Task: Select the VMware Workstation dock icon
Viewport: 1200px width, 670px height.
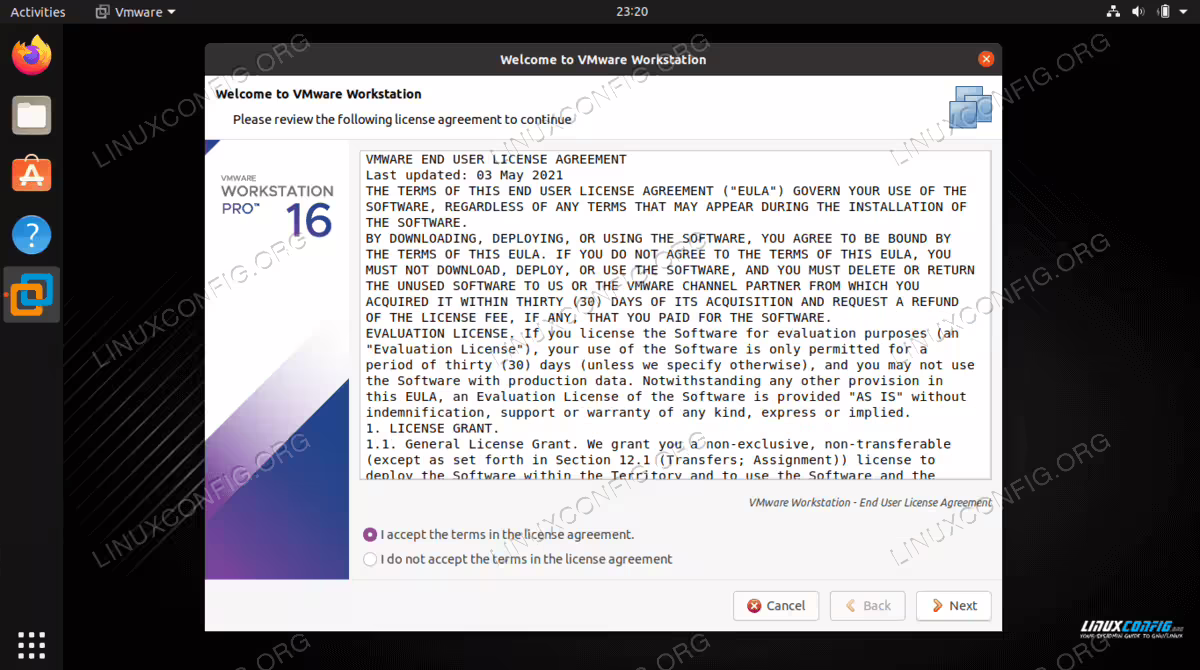Action: [32, 295]
